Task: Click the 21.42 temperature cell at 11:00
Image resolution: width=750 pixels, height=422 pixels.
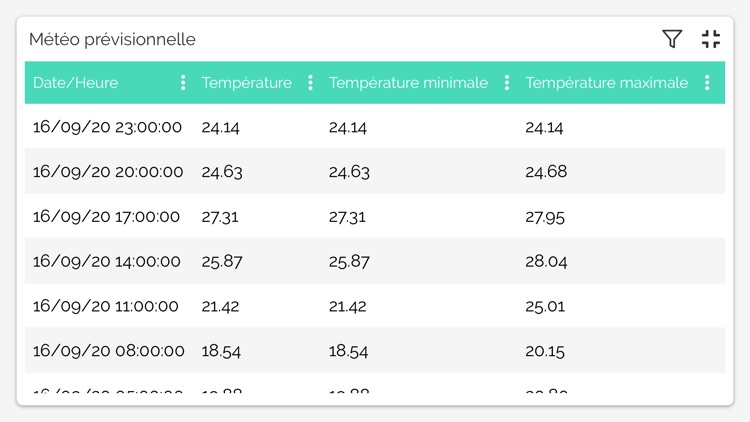Action: pos(220,306)
